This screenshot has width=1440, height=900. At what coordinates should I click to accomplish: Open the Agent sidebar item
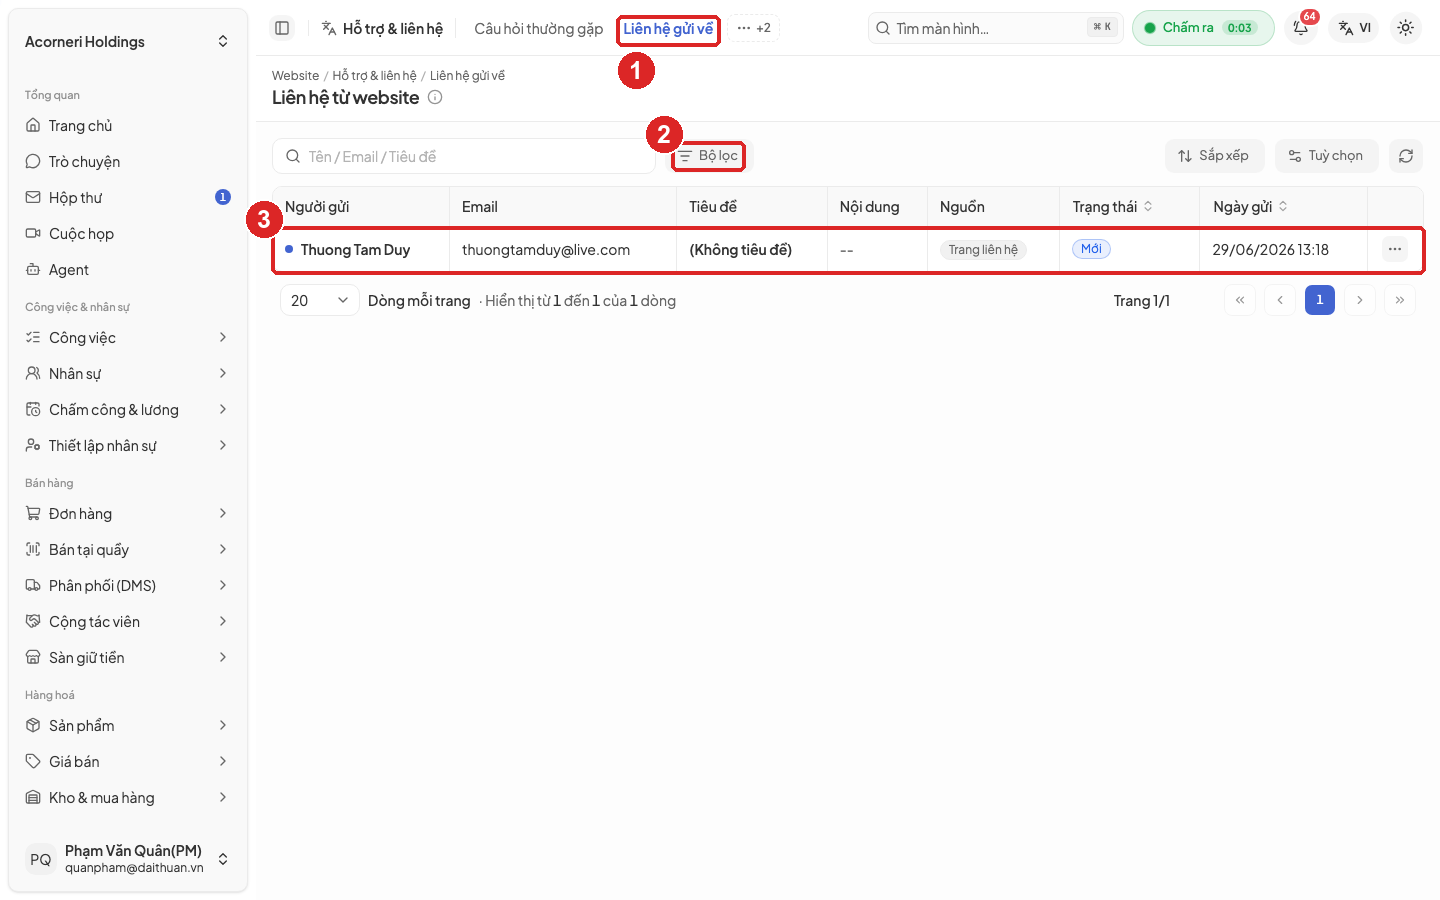[x=128, y=270]
